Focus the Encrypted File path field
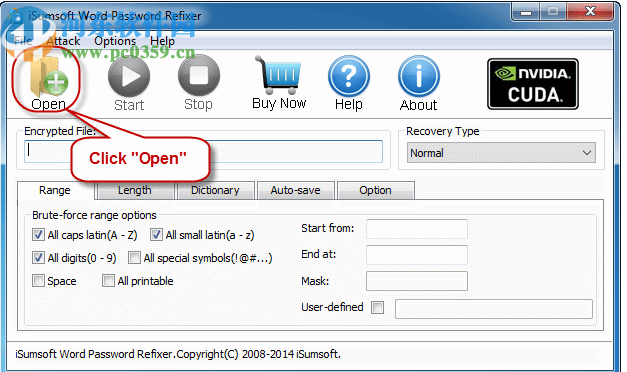Viewport: 627px width, 372px height. click(203, 151)
